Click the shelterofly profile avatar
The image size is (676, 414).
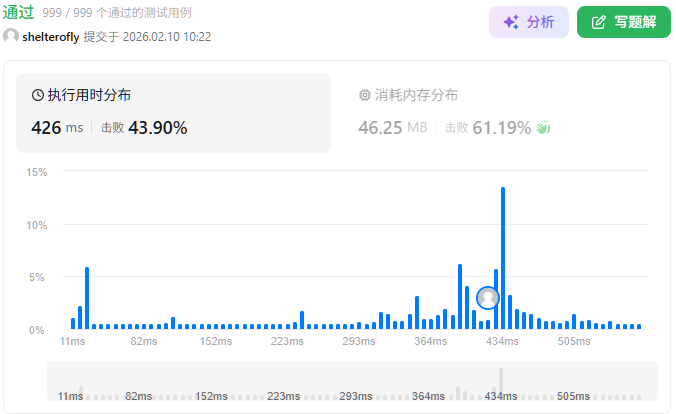pos(11,36)
